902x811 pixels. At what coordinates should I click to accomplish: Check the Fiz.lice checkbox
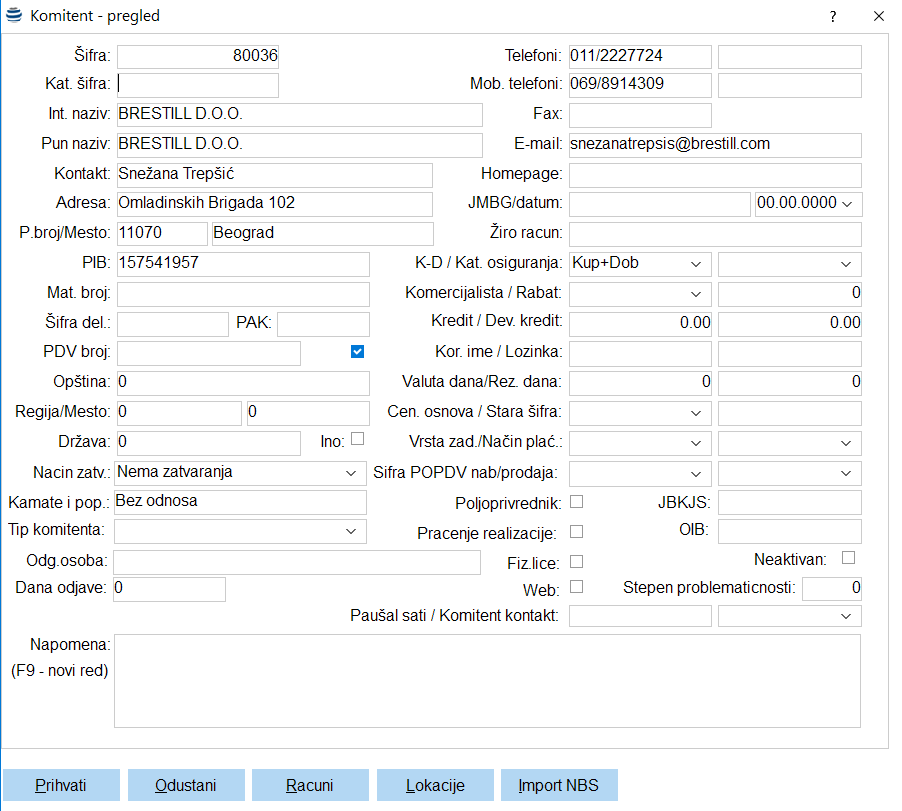pos(576,561)
